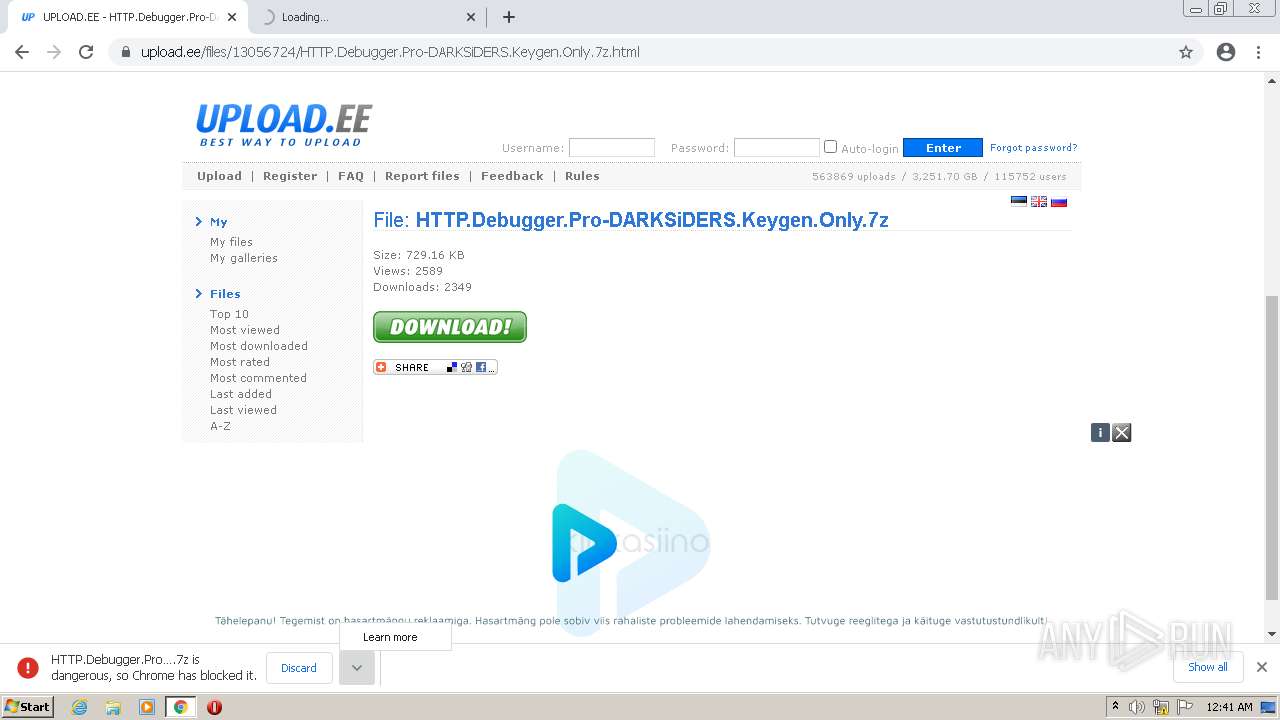This screenshot has height=720, width=1280.
Task: Open the Chrome three-dot menu
Action: pyautogui.click(x=1258, y=52)
